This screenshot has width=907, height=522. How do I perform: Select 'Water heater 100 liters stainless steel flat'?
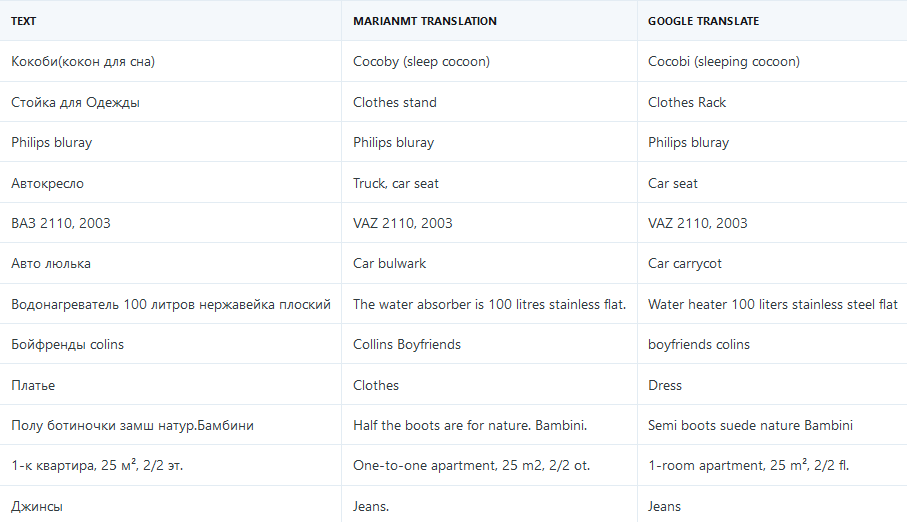point(773,304)
